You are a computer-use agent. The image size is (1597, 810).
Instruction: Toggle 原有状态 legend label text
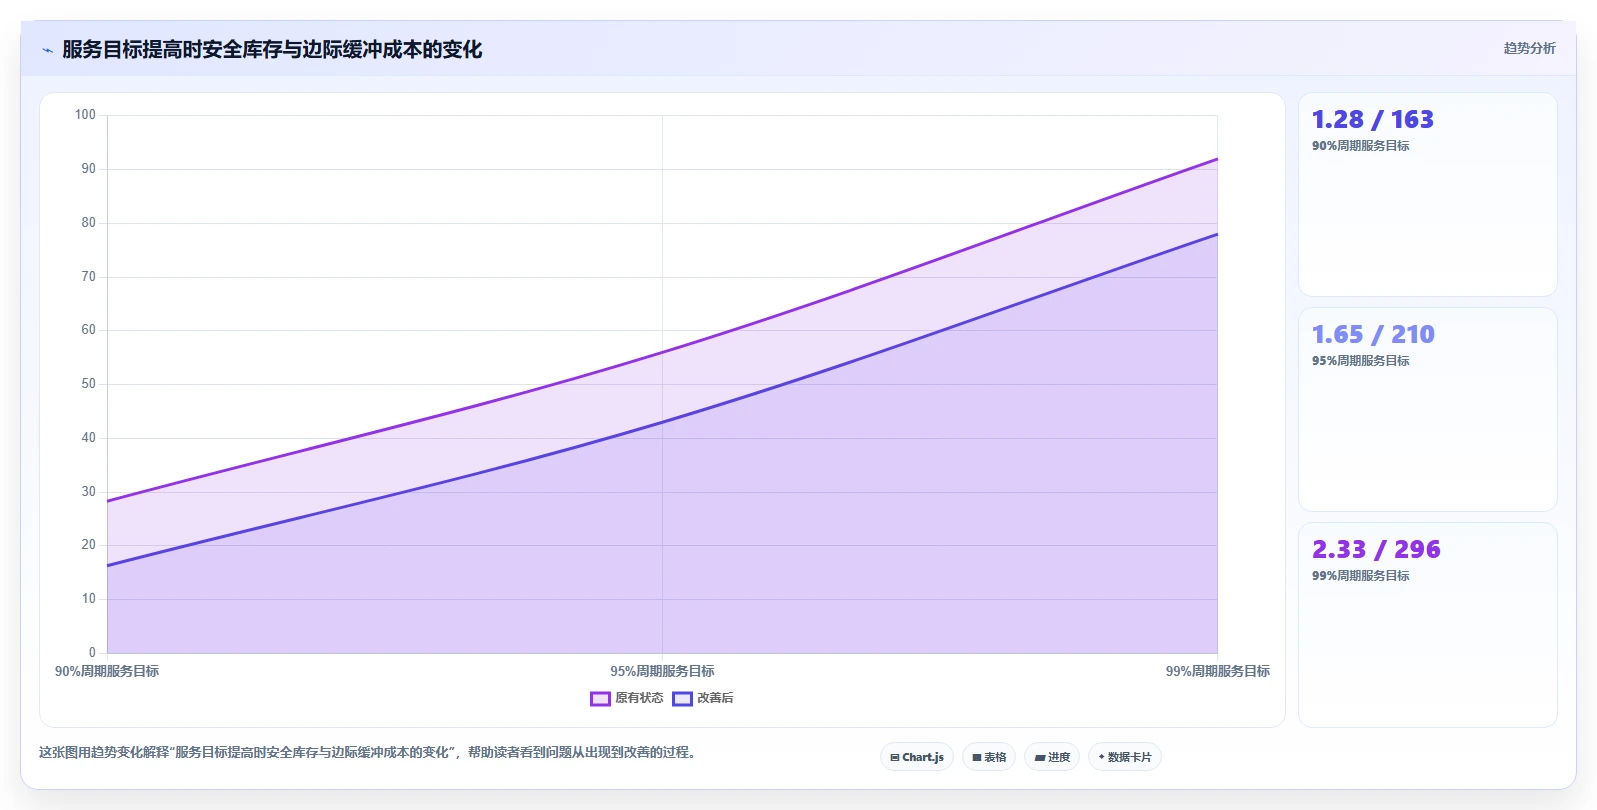click(x=639, y=698)
